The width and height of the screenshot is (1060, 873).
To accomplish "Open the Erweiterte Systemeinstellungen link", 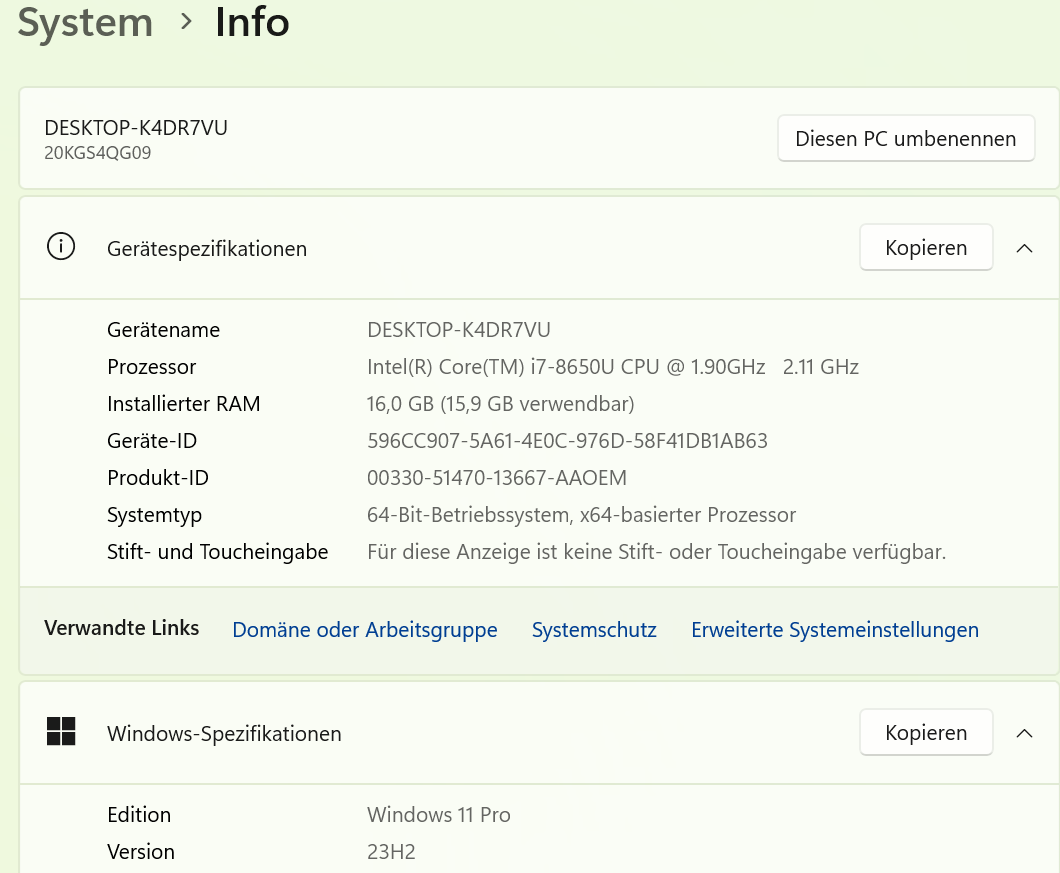I will point(834,630).
